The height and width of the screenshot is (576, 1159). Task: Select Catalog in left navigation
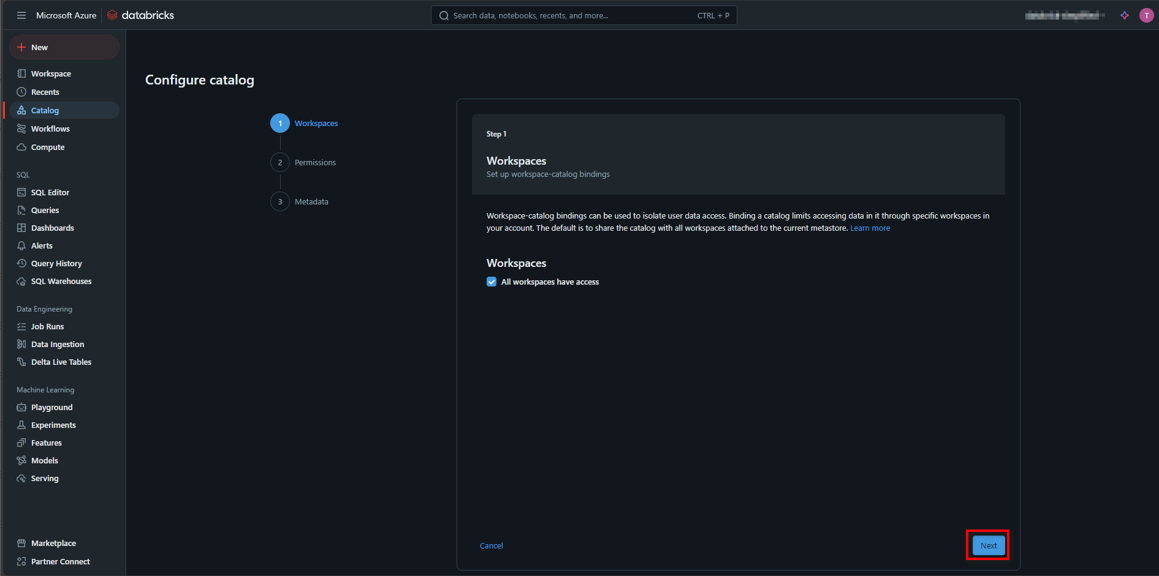[45, 110]
